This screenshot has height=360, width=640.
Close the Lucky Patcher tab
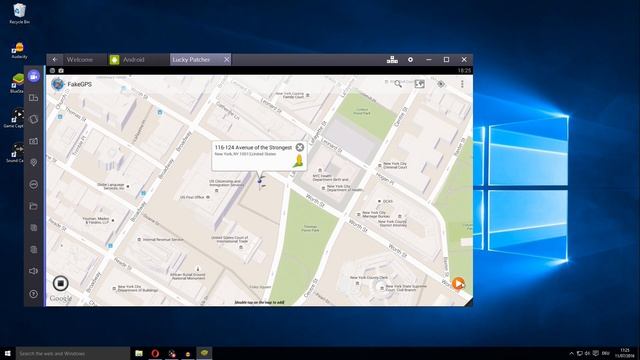[227, 60]
